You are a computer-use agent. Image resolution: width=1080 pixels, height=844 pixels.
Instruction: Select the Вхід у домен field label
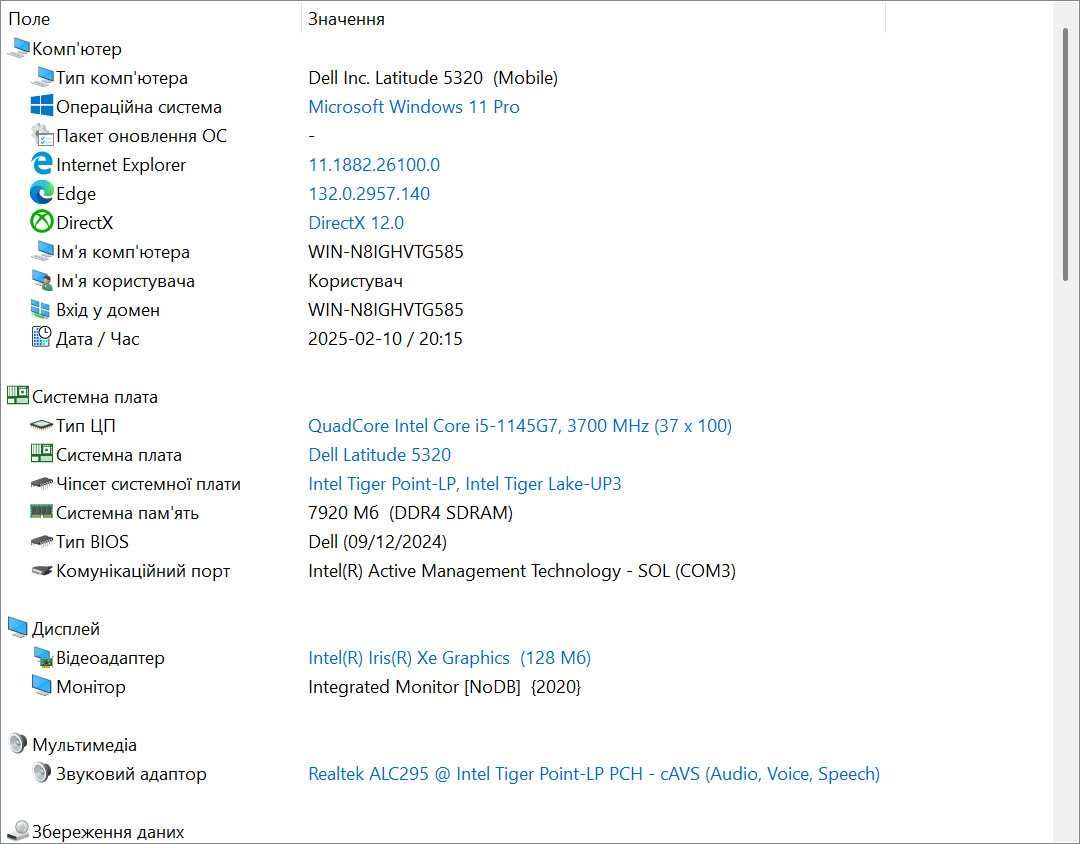(108, 310)
